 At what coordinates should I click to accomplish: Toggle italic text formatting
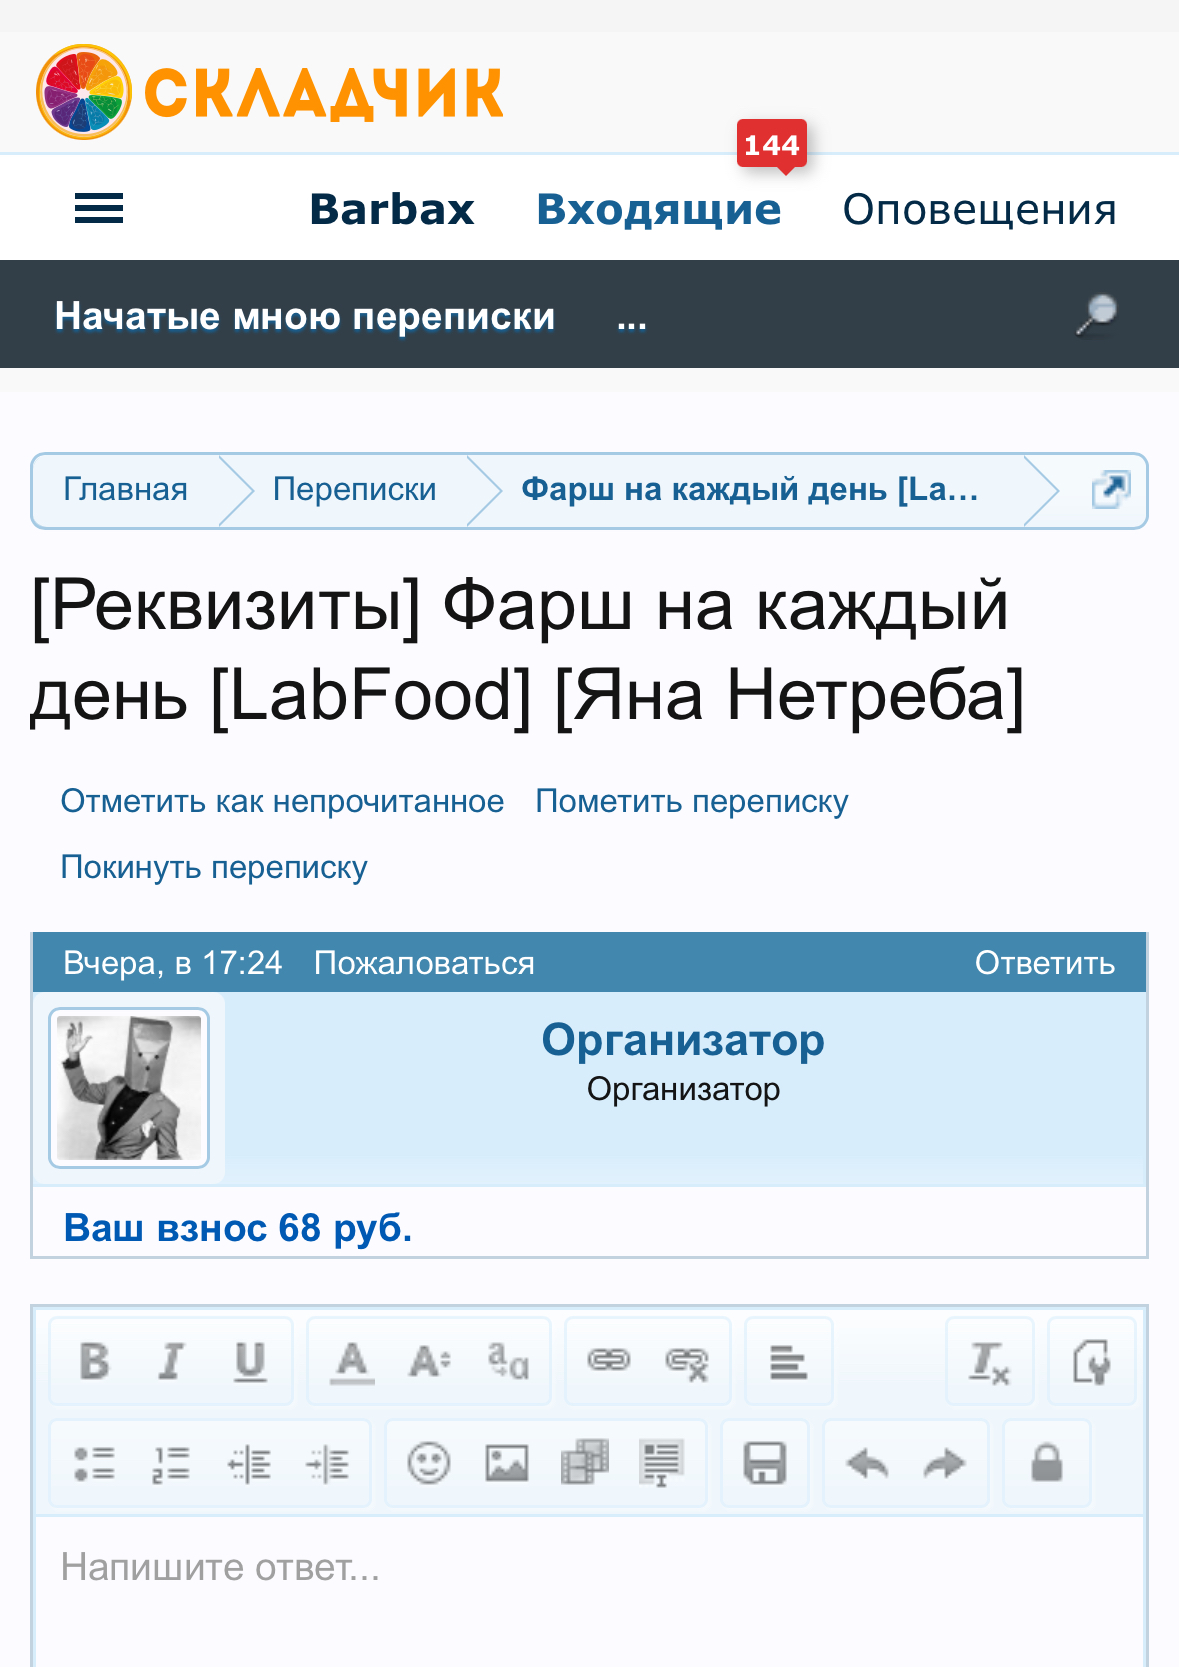pyautogui.click(x=172, y=1361)
